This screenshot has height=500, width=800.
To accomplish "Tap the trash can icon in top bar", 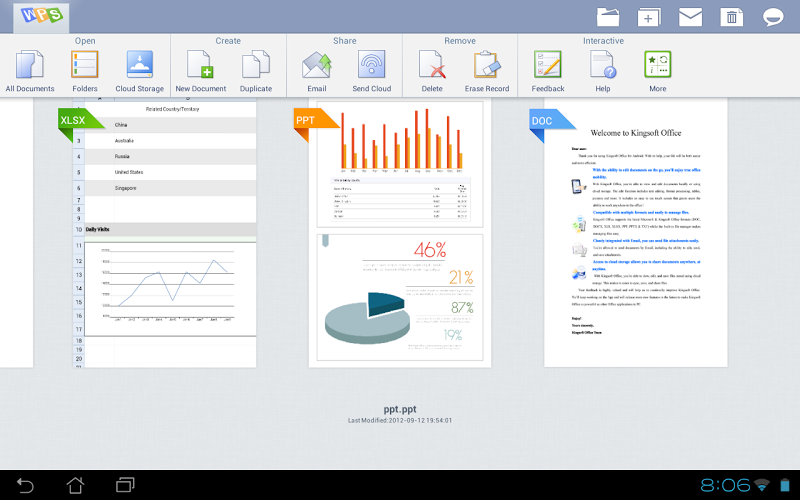I will point(732,17).
